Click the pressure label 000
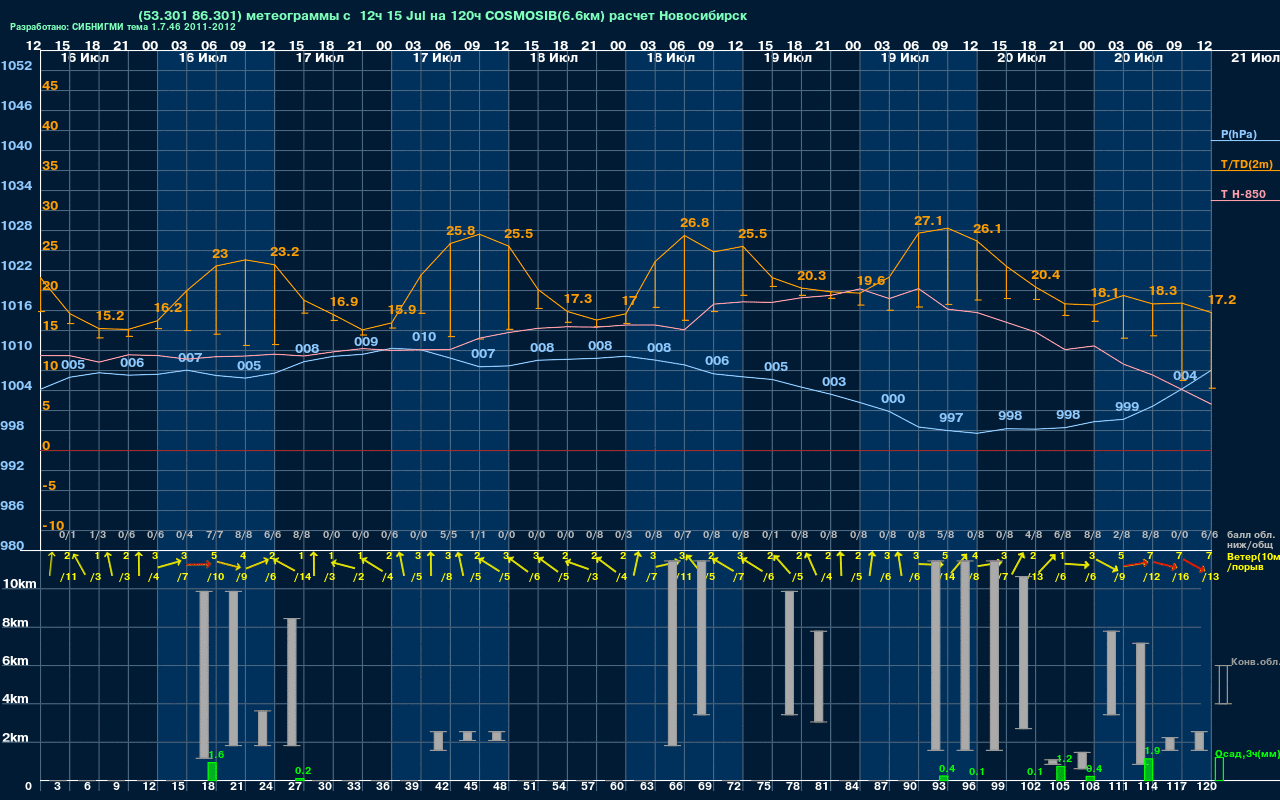 (893, 399)
